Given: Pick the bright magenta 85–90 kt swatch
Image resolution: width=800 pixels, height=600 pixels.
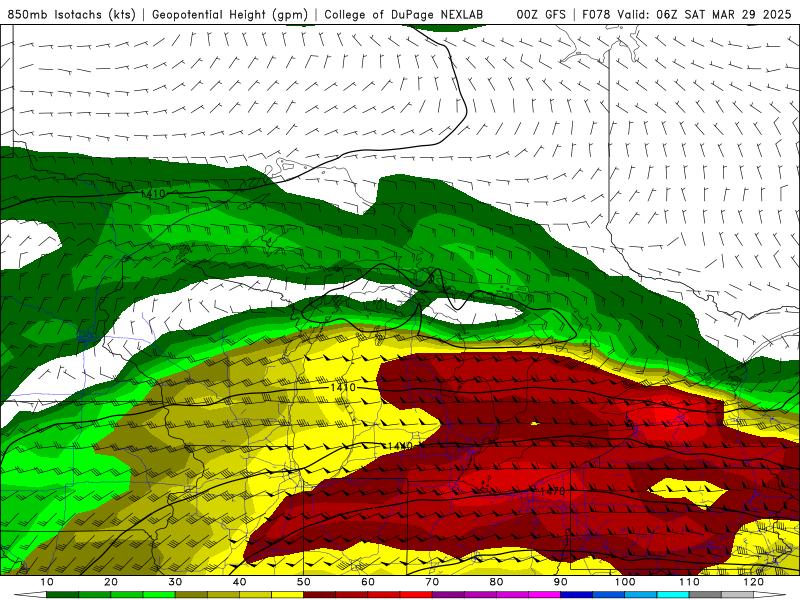Looking at the screenshot, I should pyautogui.click(x=544, y=596).
